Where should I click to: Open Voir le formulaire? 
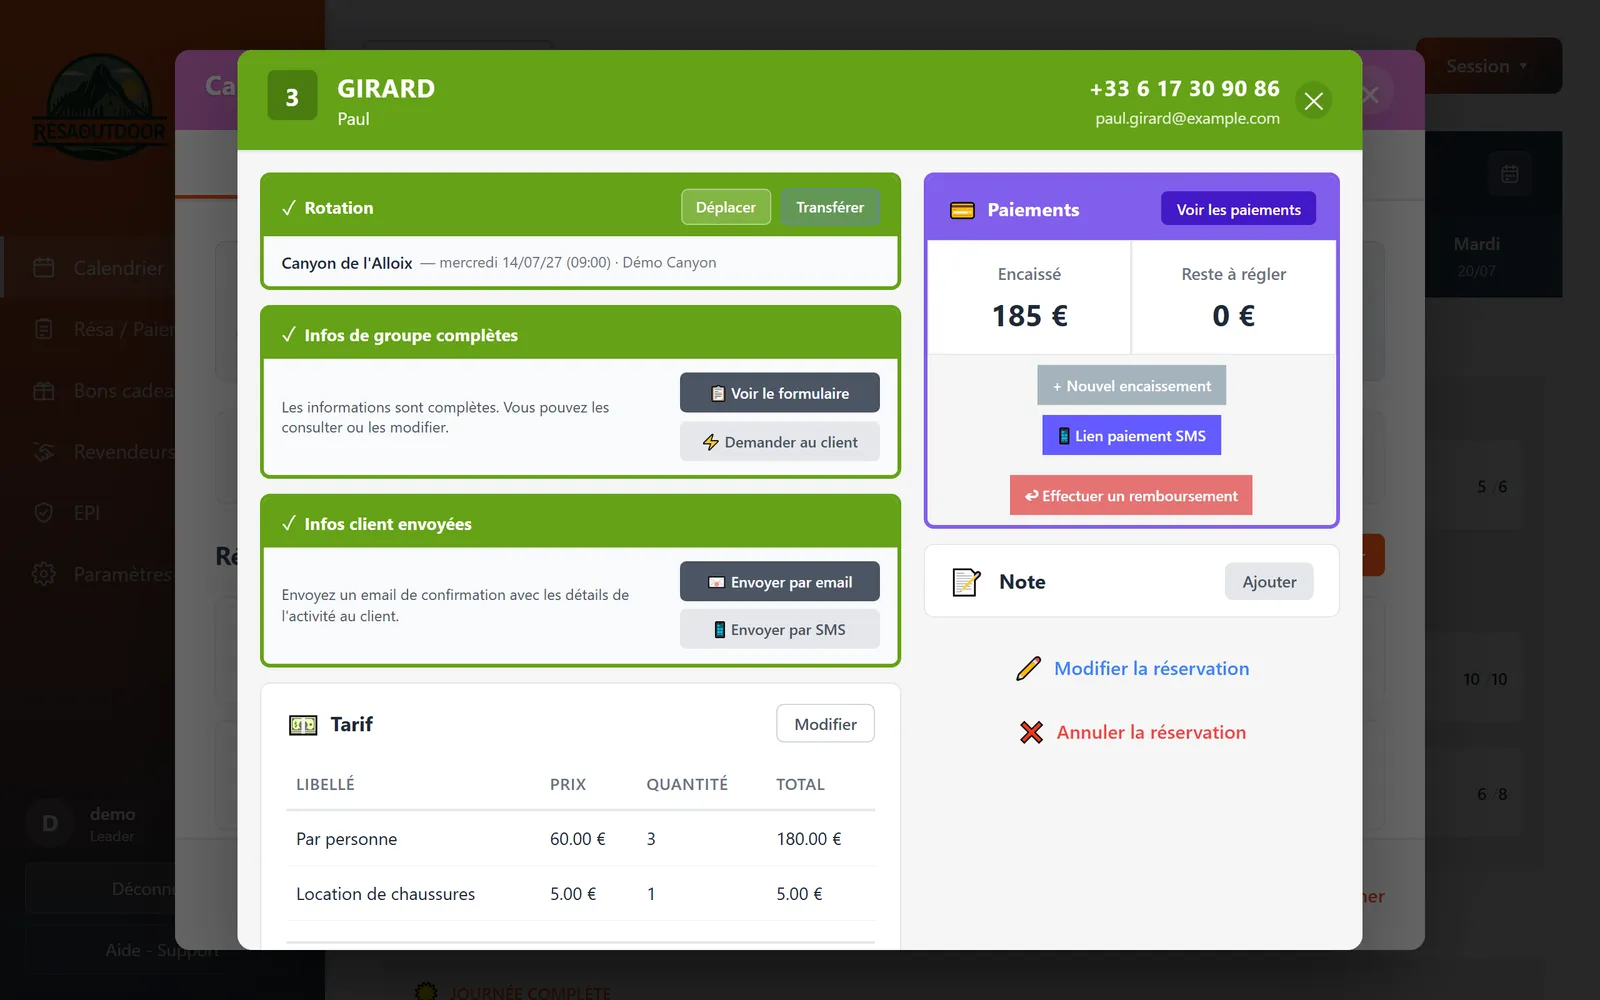pos(780,393)
